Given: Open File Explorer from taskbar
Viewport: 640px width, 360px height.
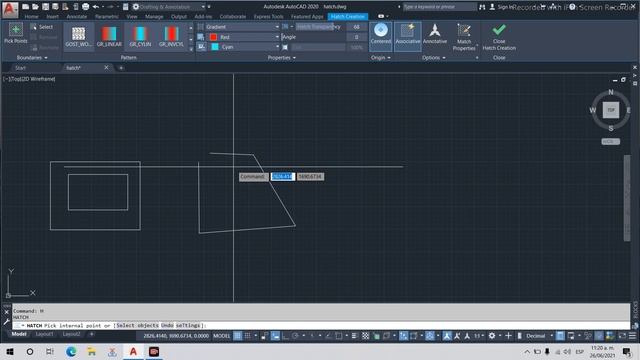Looking at the screenshot, I should click(91, 351).
